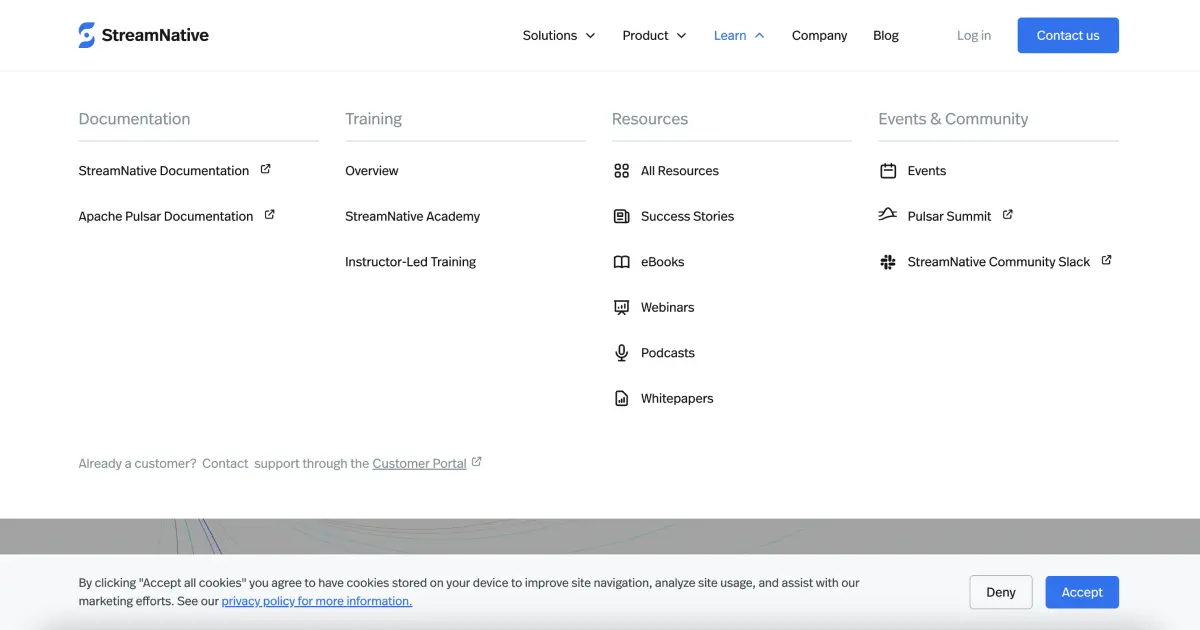This screenshot has width=1200, height=630.
Task: Collapse the Learn menu chevron
Action: click(x=759, y=36)
